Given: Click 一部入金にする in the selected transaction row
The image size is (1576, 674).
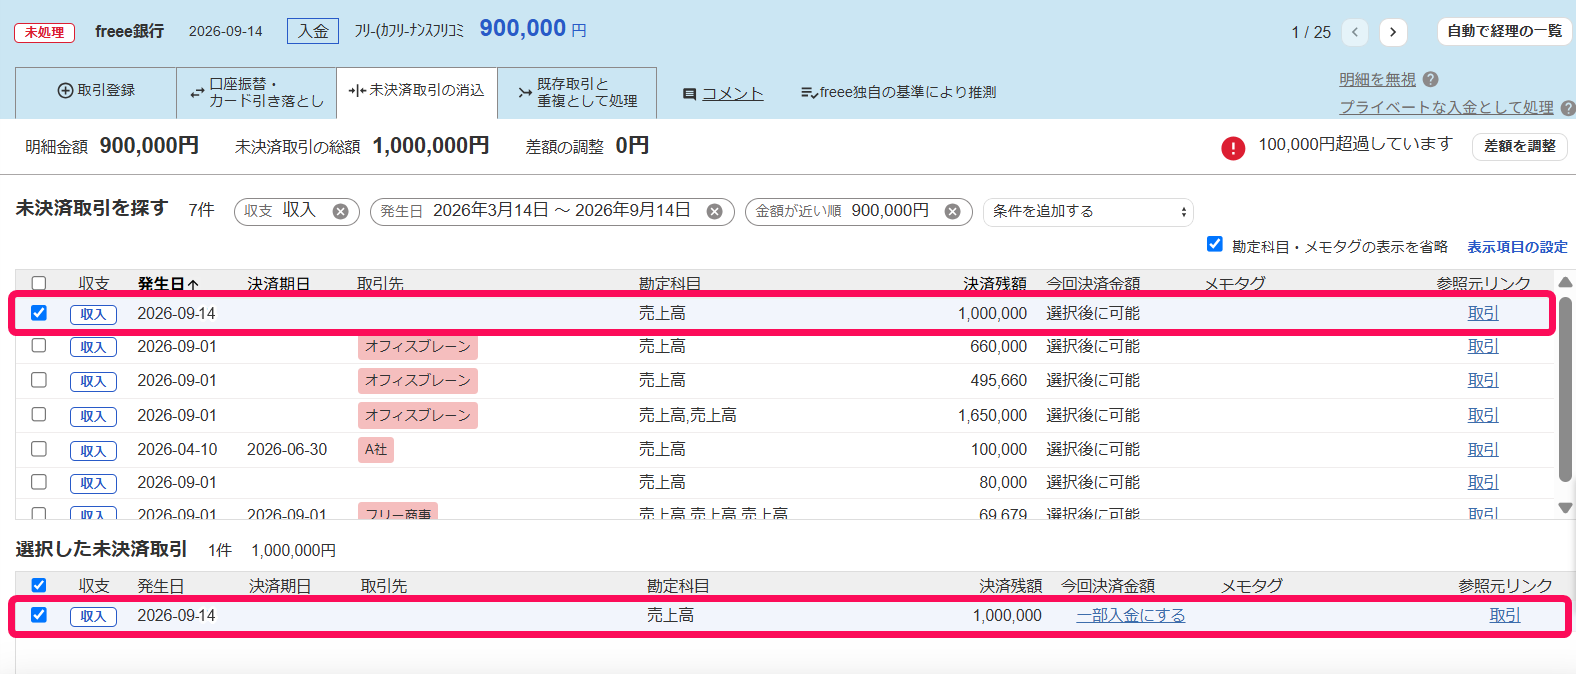Looking at the screenshot, I should (x=1130, y=616).
